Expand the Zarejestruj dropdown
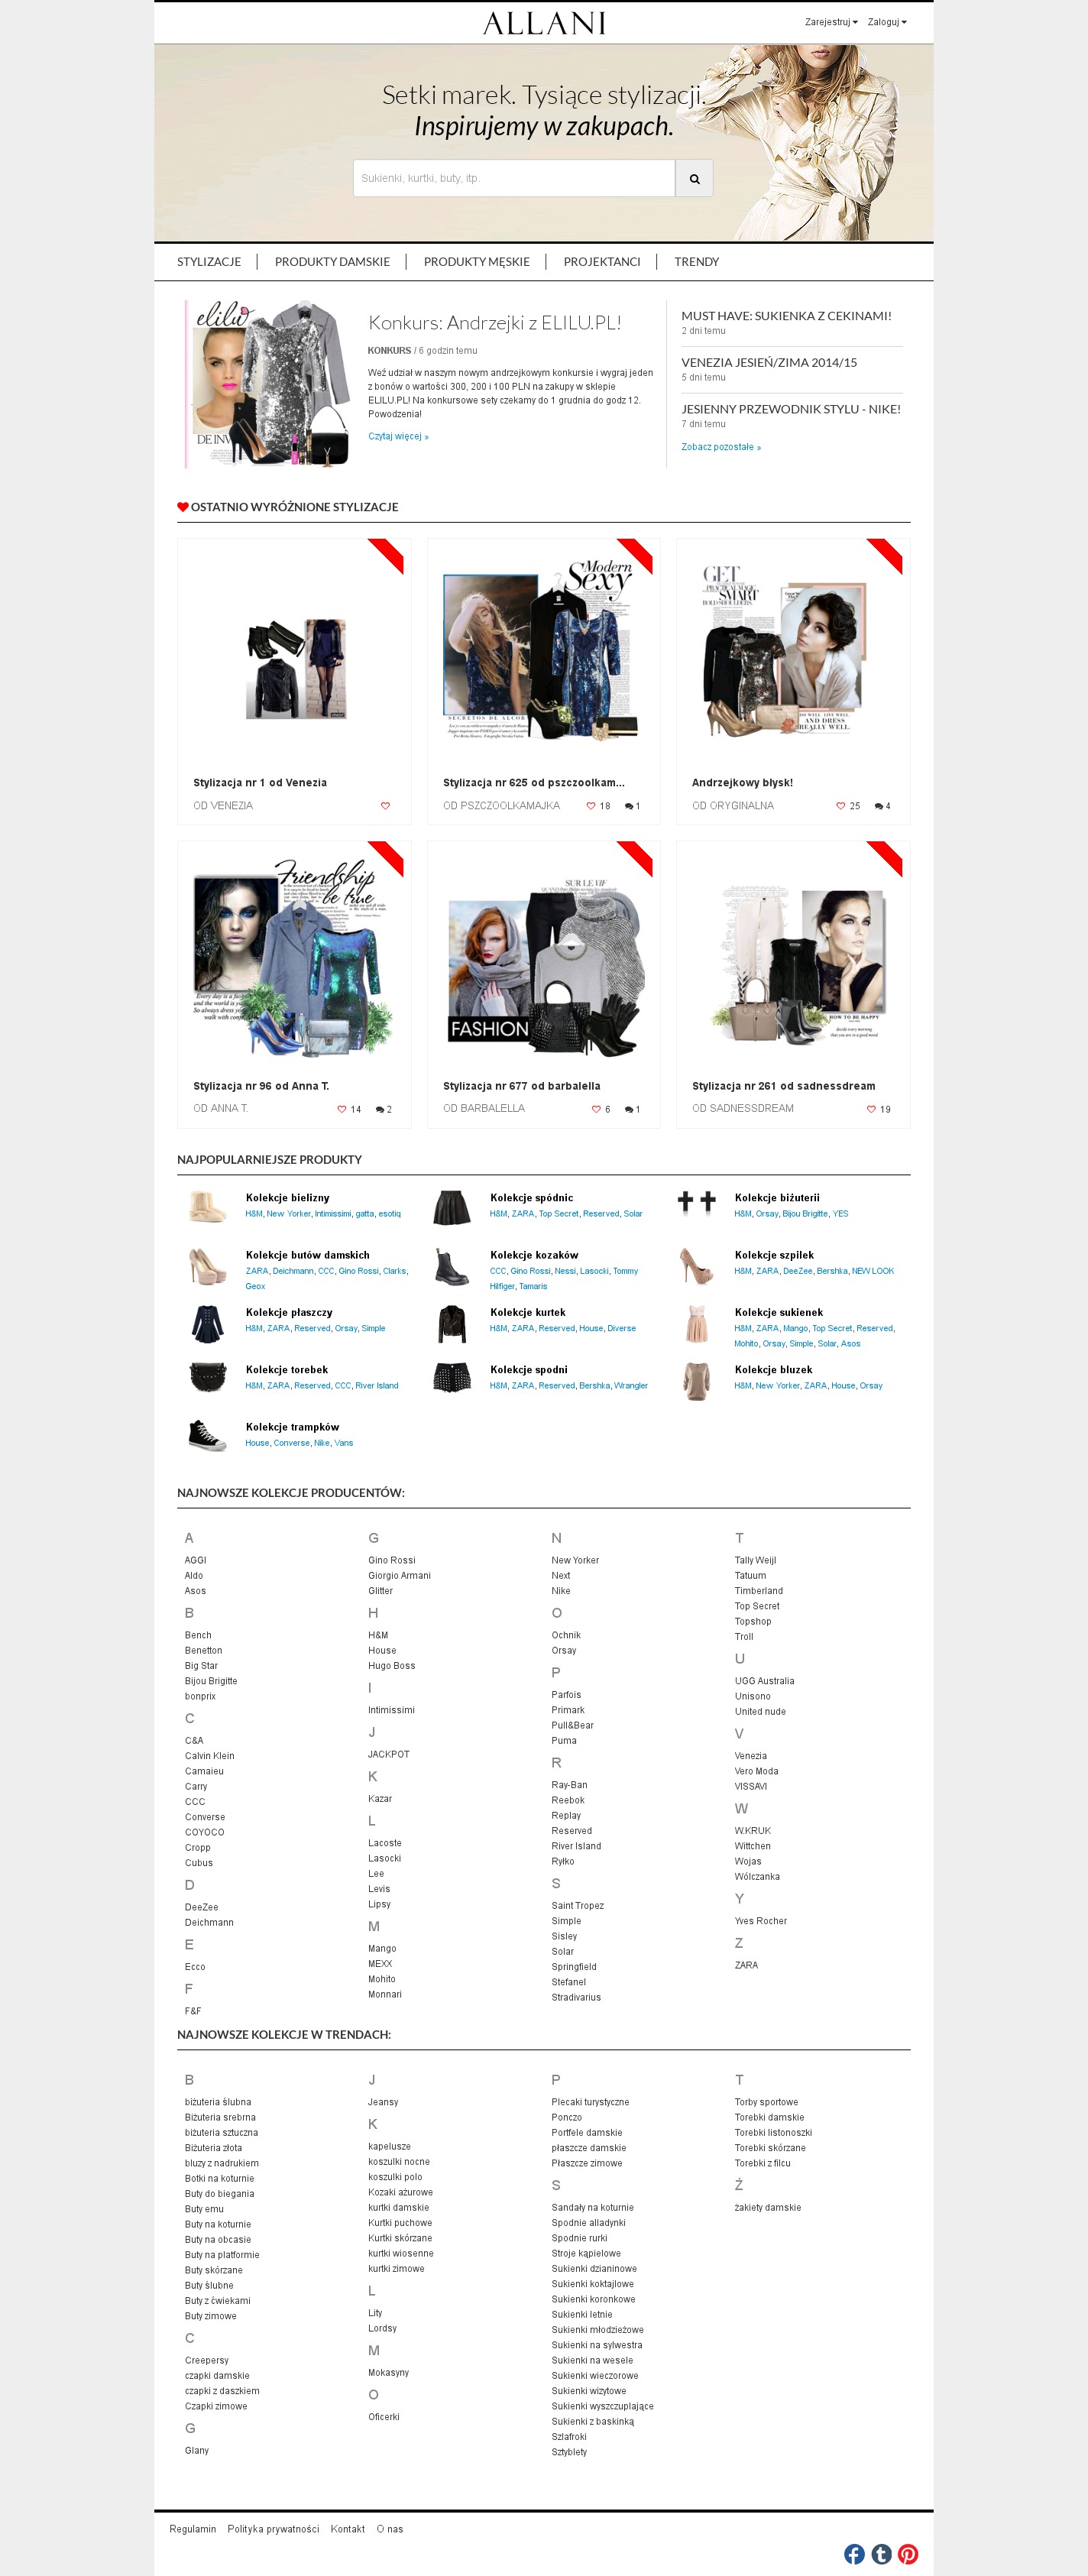 click(x=831, y=22)
